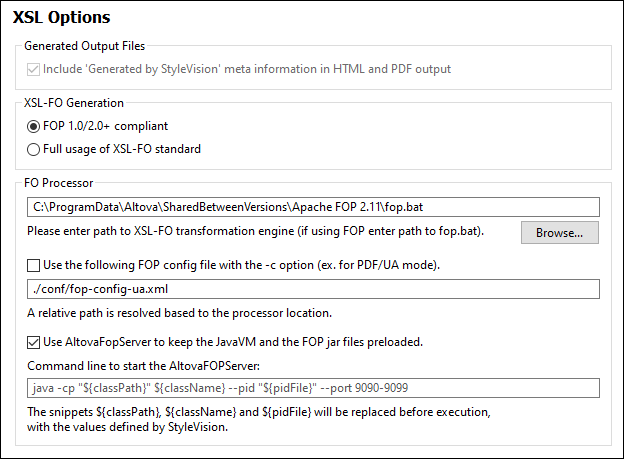624x459 pixels.
Task: Click the XSL-FO Generation group label
Action: (73, 102)
